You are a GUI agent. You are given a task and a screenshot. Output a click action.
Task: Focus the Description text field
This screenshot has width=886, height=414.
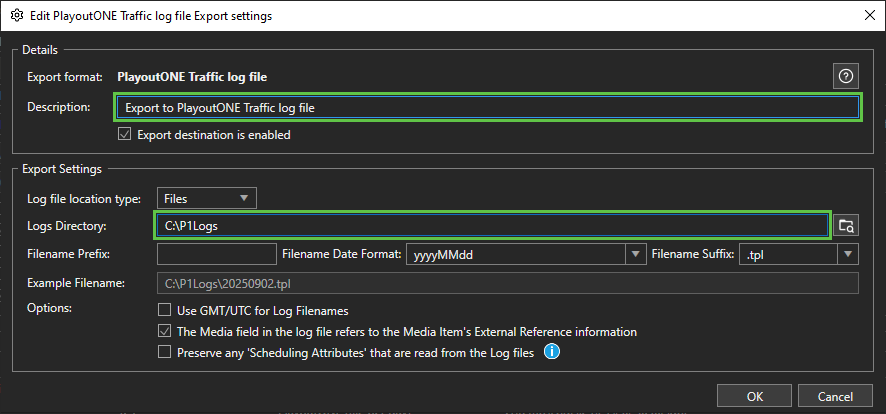point(488,107)
